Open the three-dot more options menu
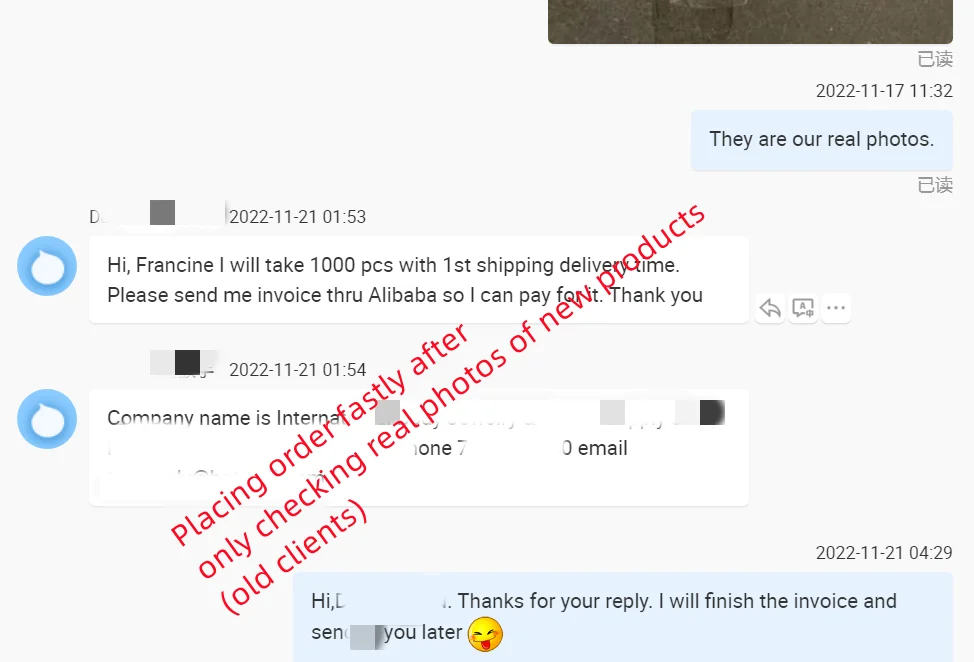 pos(836,308)
